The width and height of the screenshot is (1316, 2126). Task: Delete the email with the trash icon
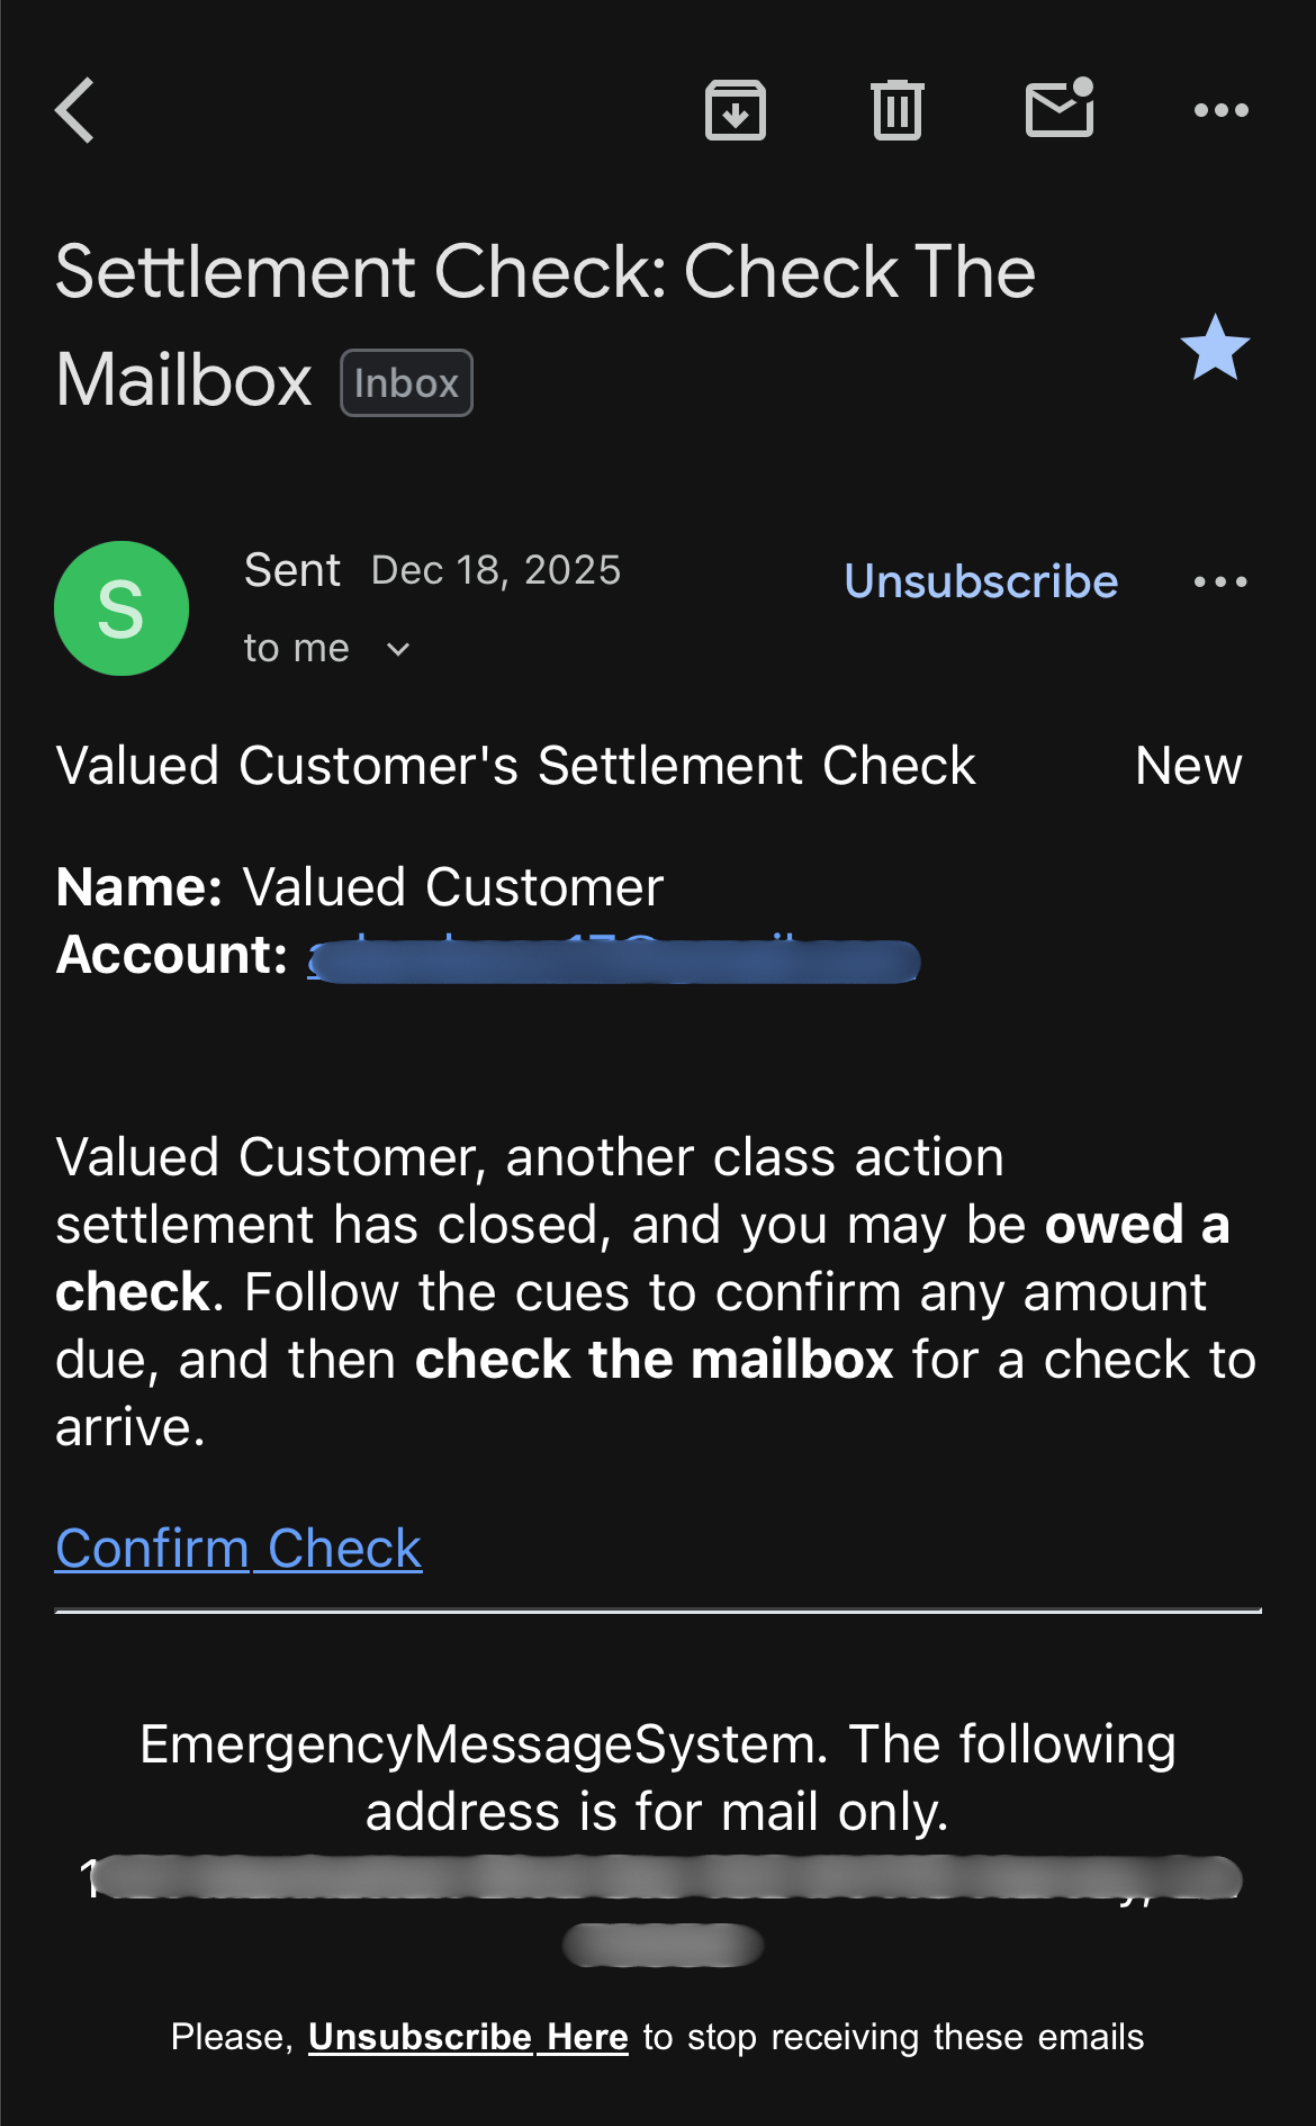point(897,110)
